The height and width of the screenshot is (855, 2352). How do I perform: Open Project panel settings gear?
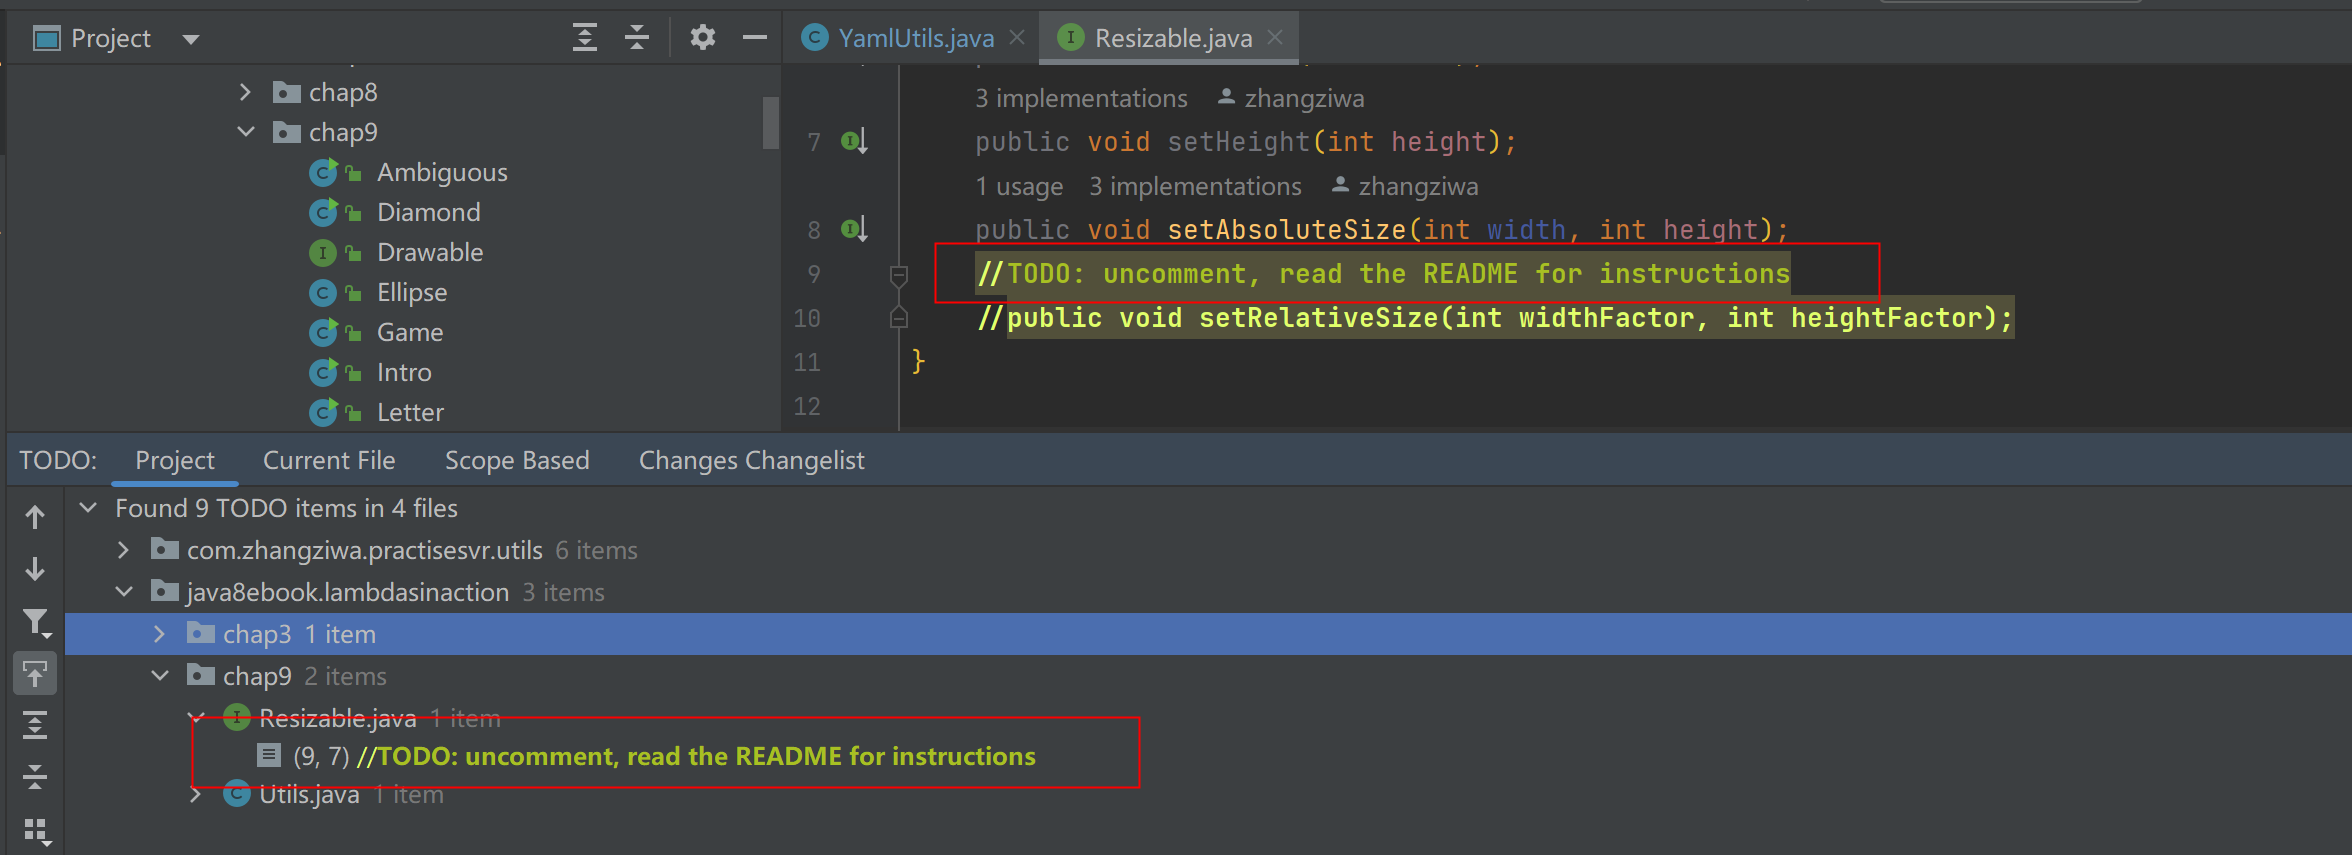[x=703, y=38]
